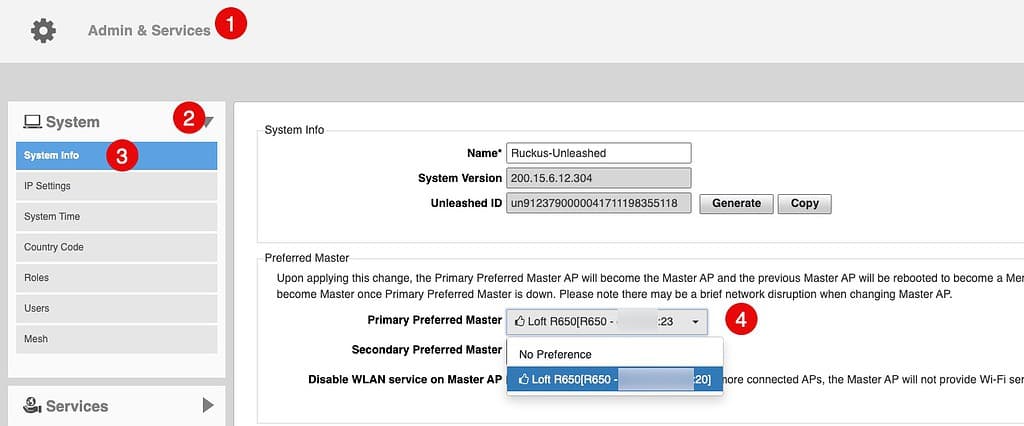Screen dimensions: 1024x426
Task: Click the Services section title
Action: coord(76,406)
